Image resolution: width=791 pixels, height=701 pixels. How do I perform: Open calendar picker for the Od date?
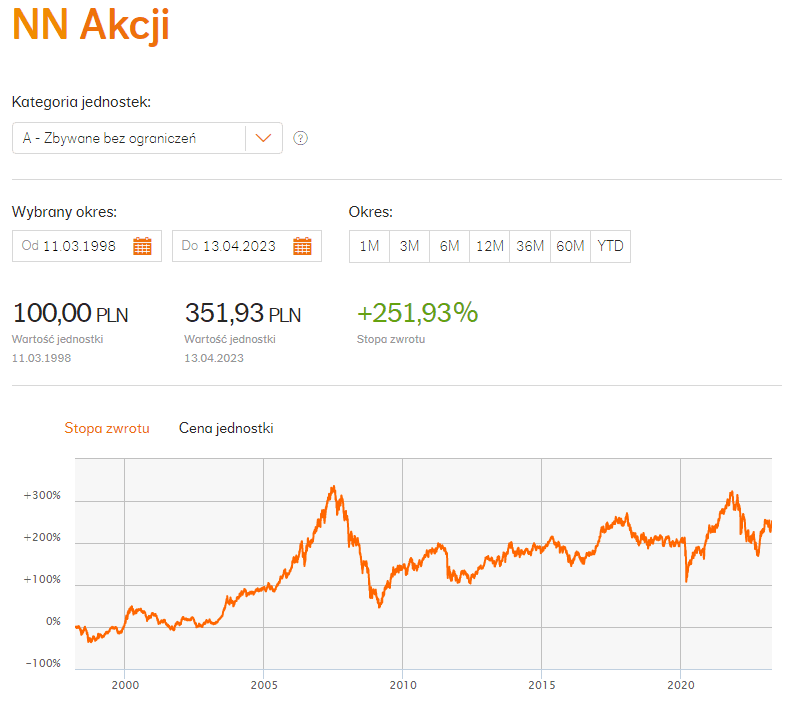click(x=142, y=246)
